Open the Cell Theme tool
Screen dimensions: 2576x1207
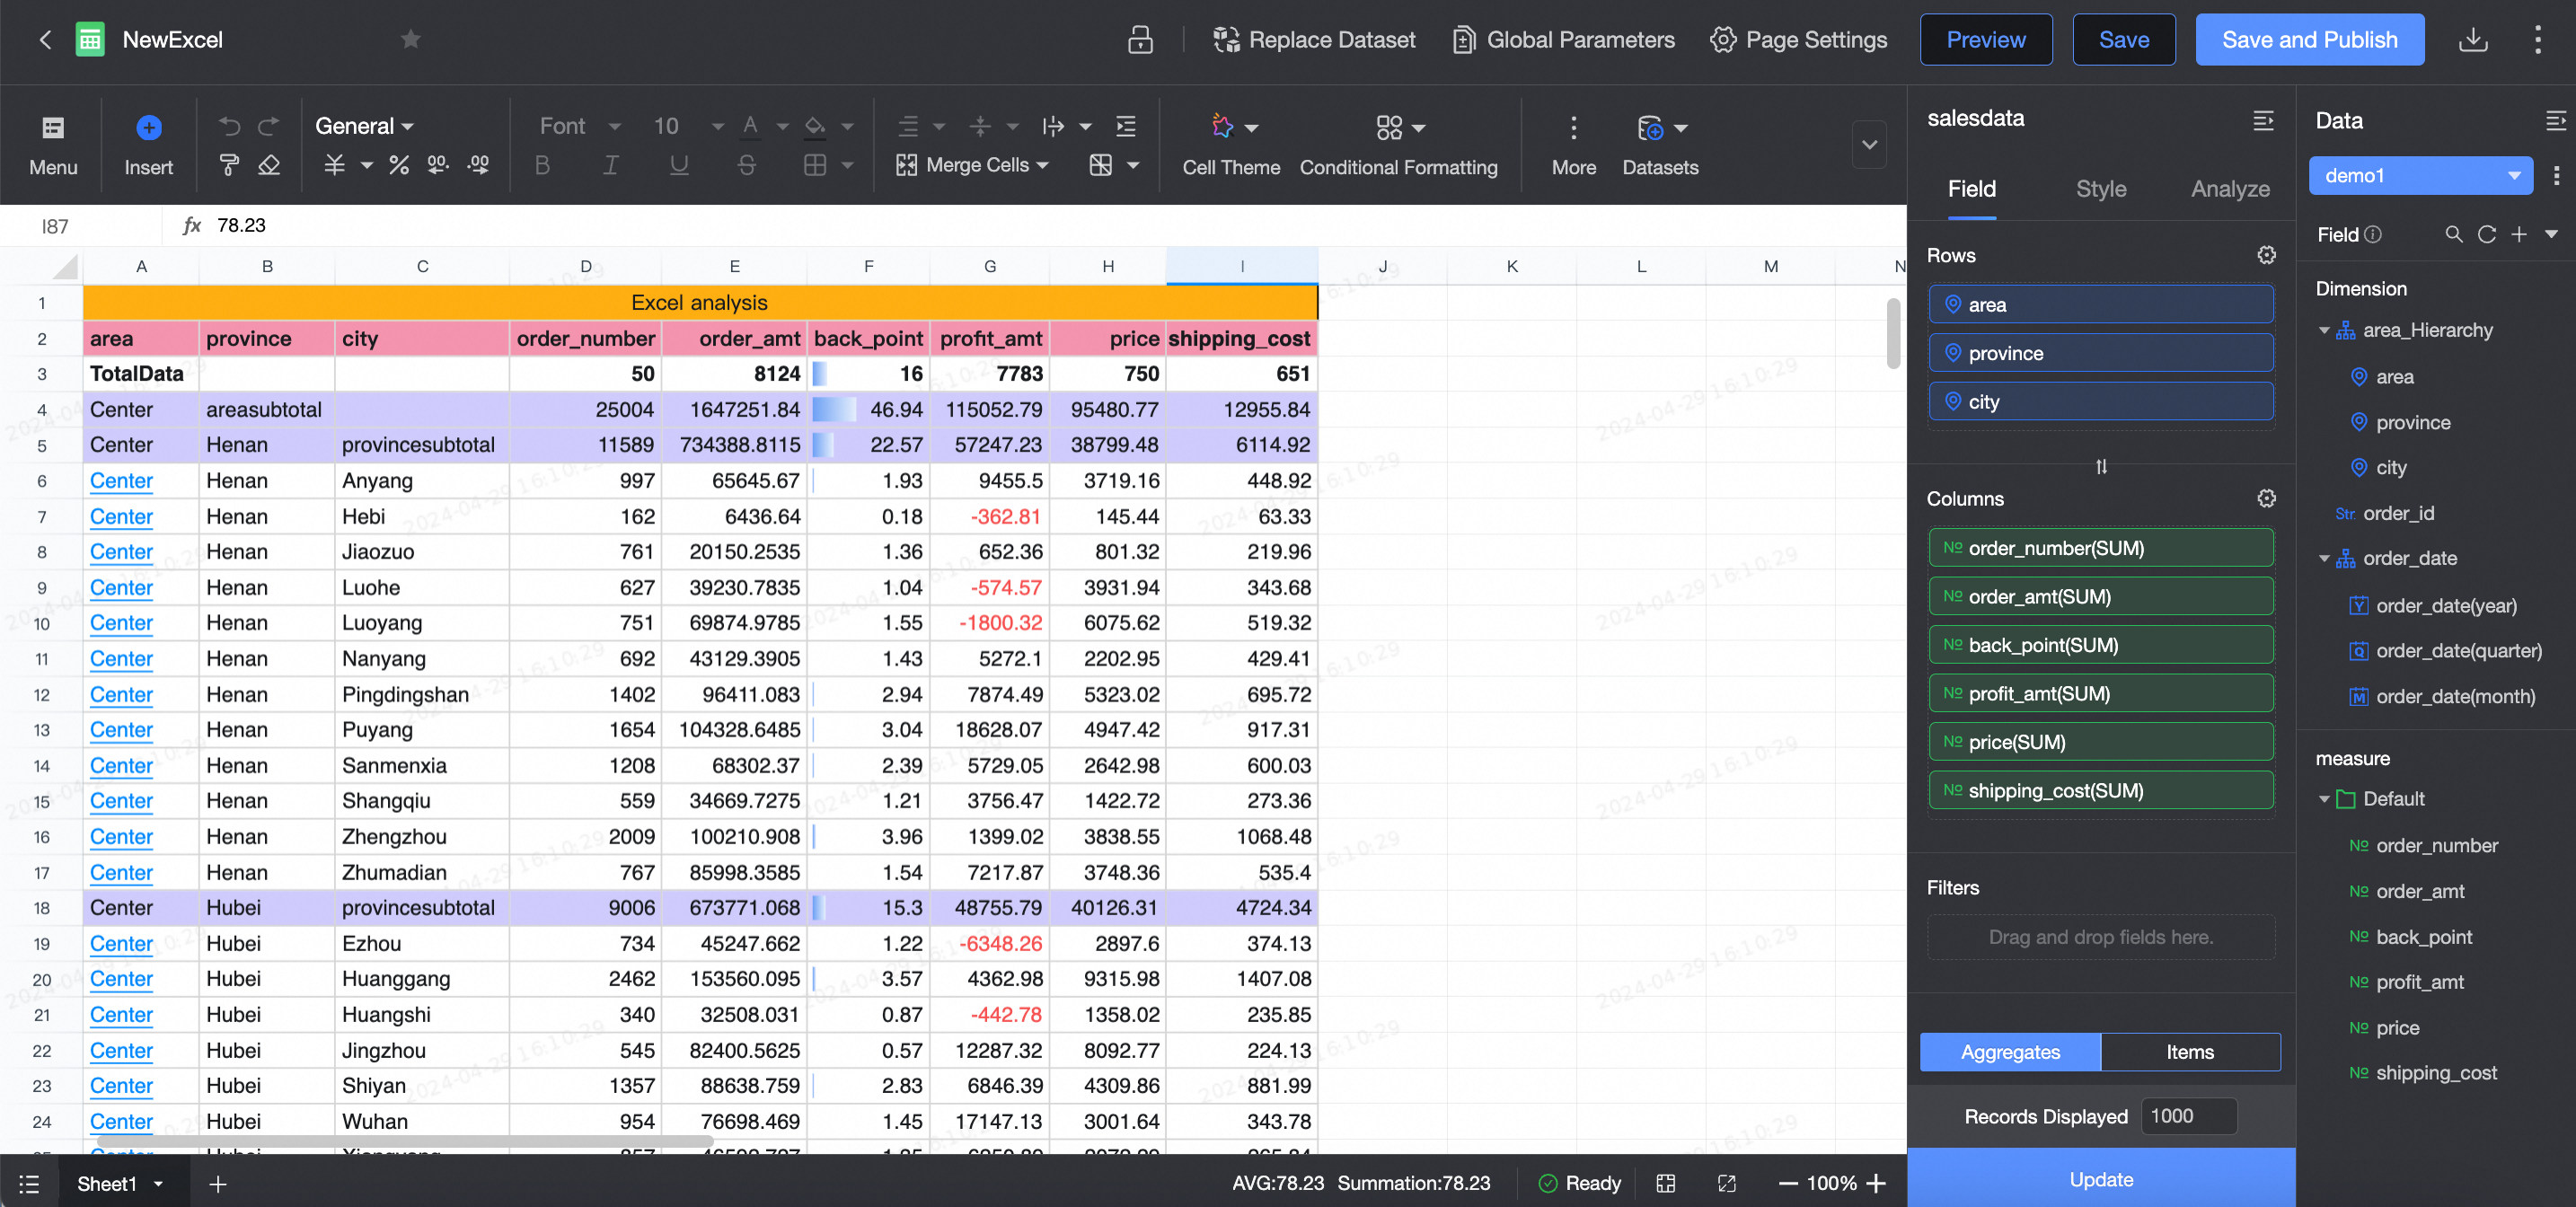pos(1231,143)
